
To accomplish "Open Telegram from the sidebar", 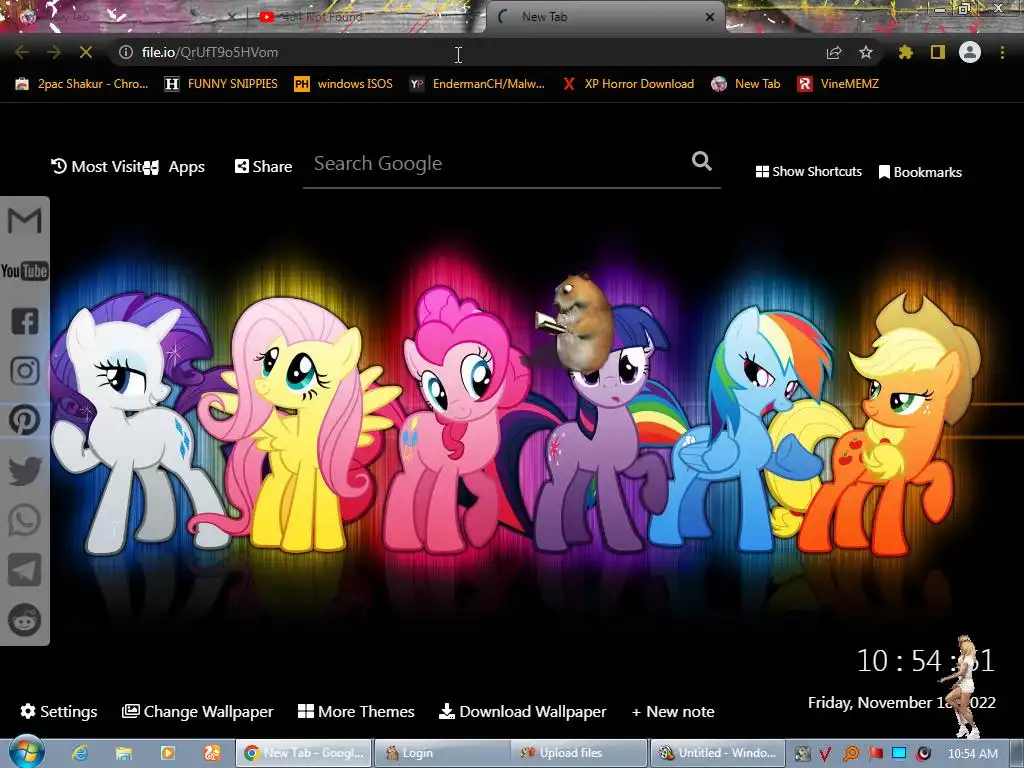I will click(24, 570).
